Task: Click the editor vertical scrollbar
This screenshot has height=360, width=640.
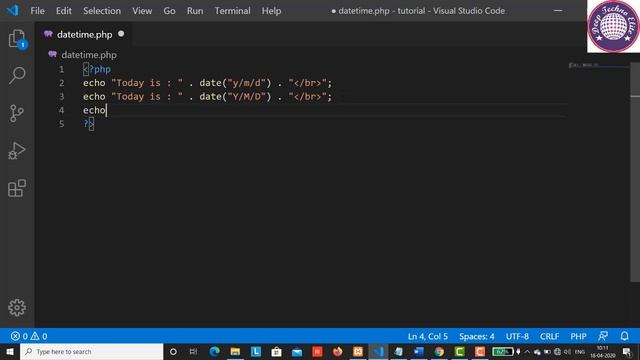Action: point(635,171)
